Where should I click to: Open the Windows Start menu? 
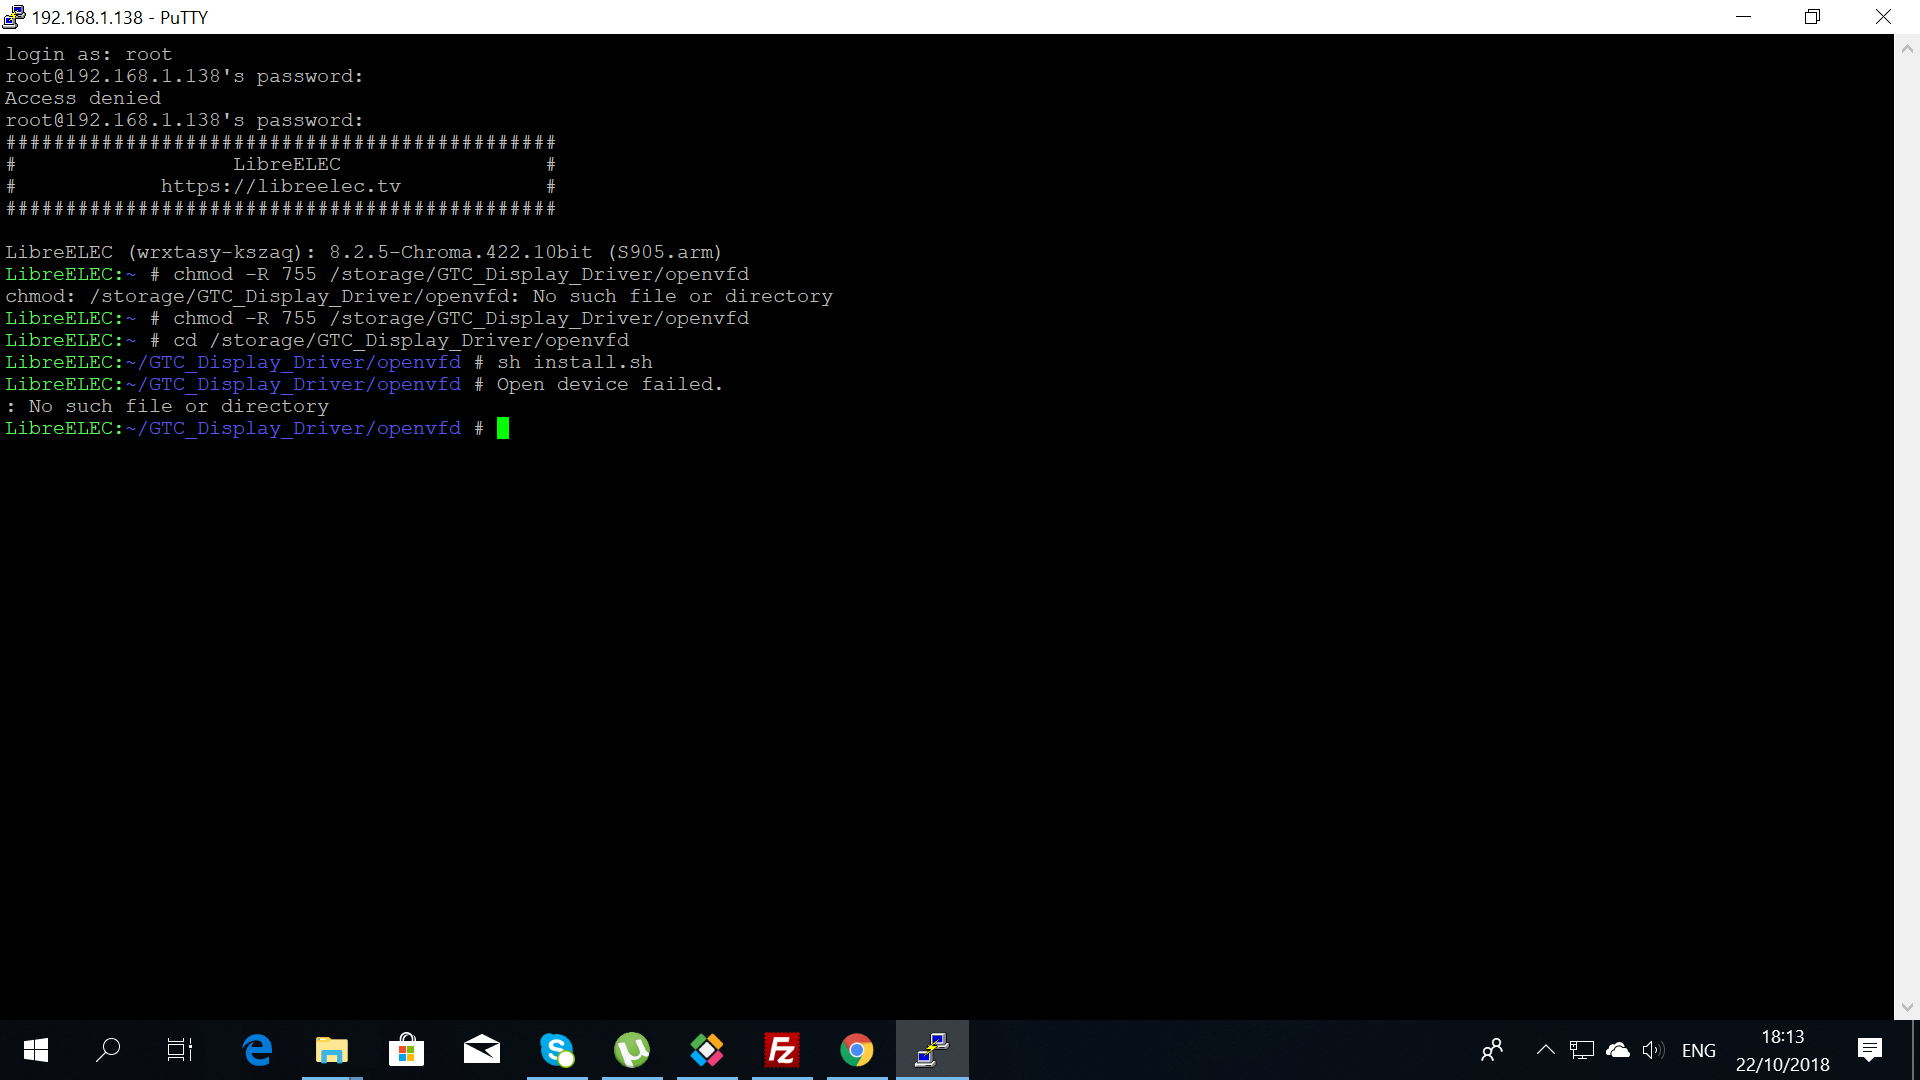click(36, 1050)
